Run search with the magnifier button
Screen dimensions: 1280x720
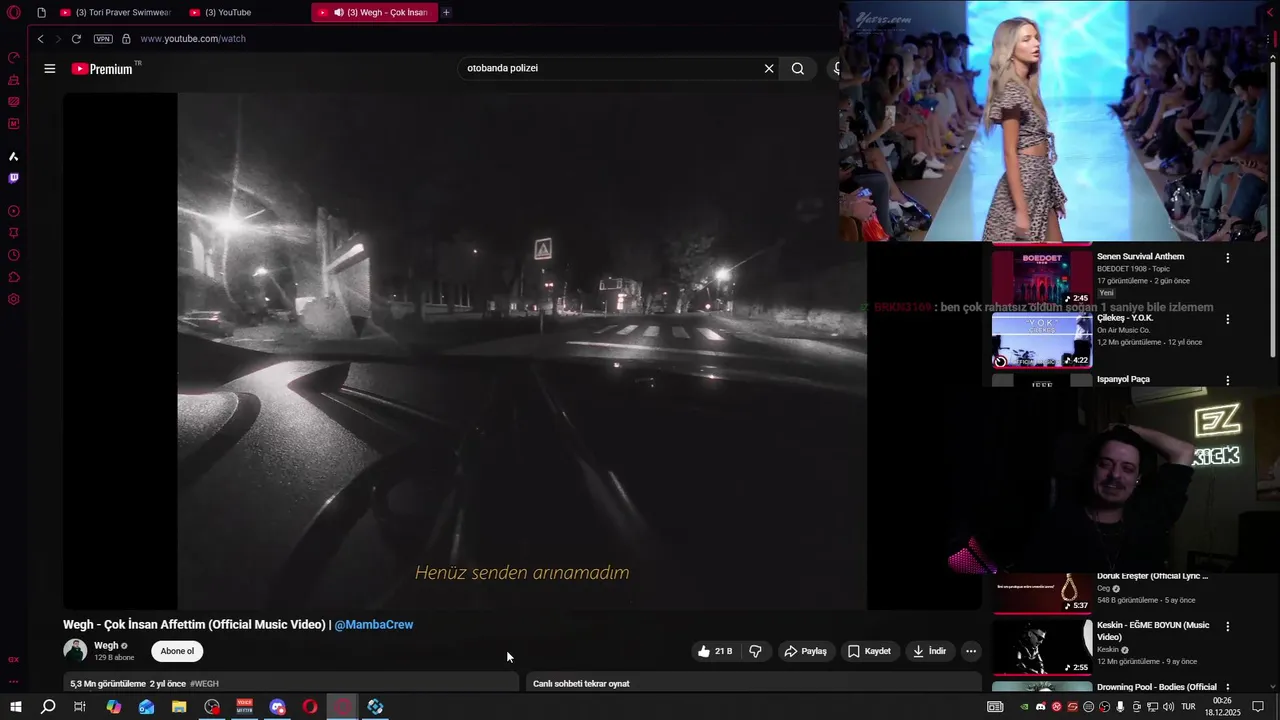point(798,69)
